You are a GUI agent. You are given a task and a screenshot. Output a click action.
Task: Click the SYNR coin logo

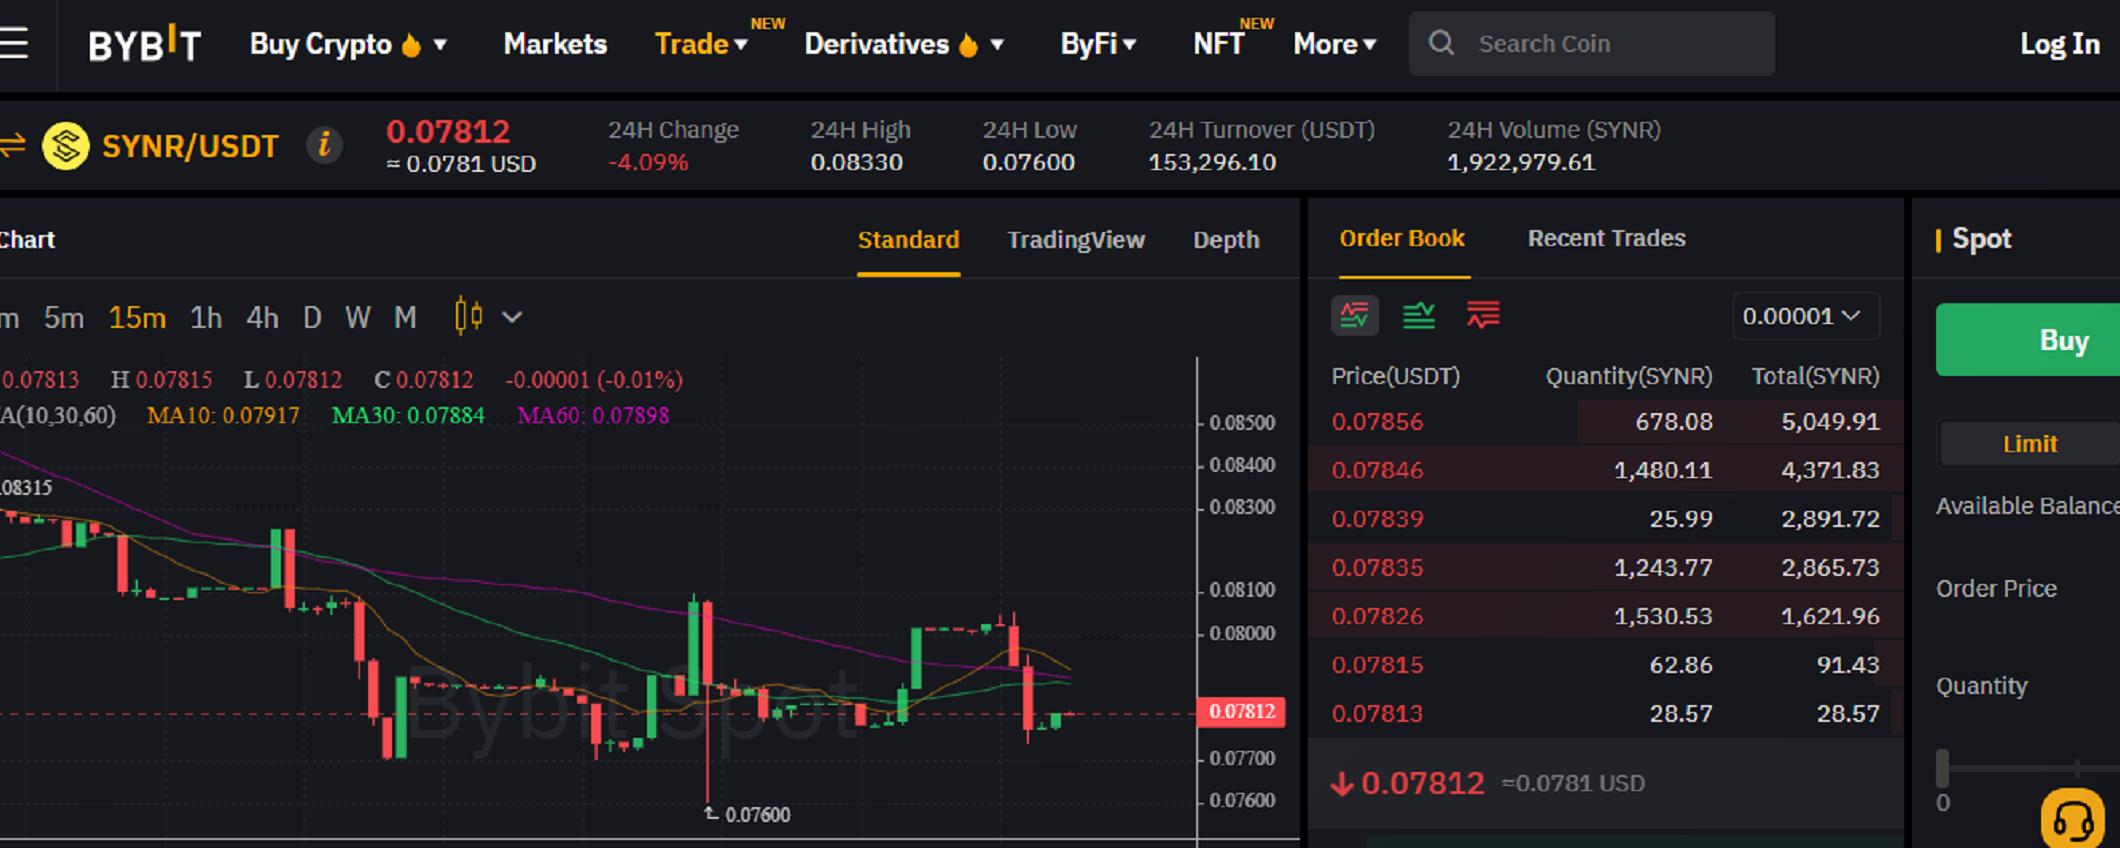pyautogui.click(x=66, y=146)
